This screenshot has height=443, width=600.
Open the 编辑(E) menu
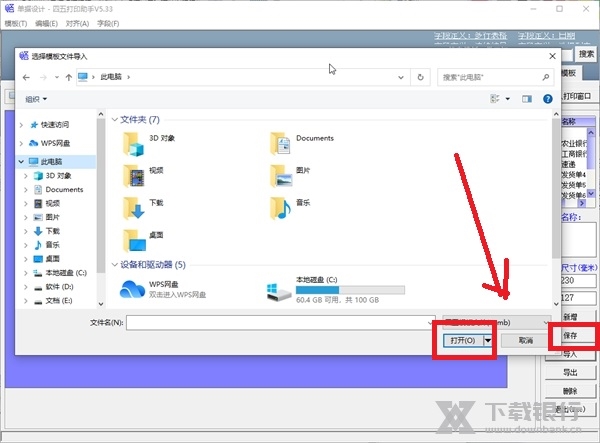[x=46, y=23]
